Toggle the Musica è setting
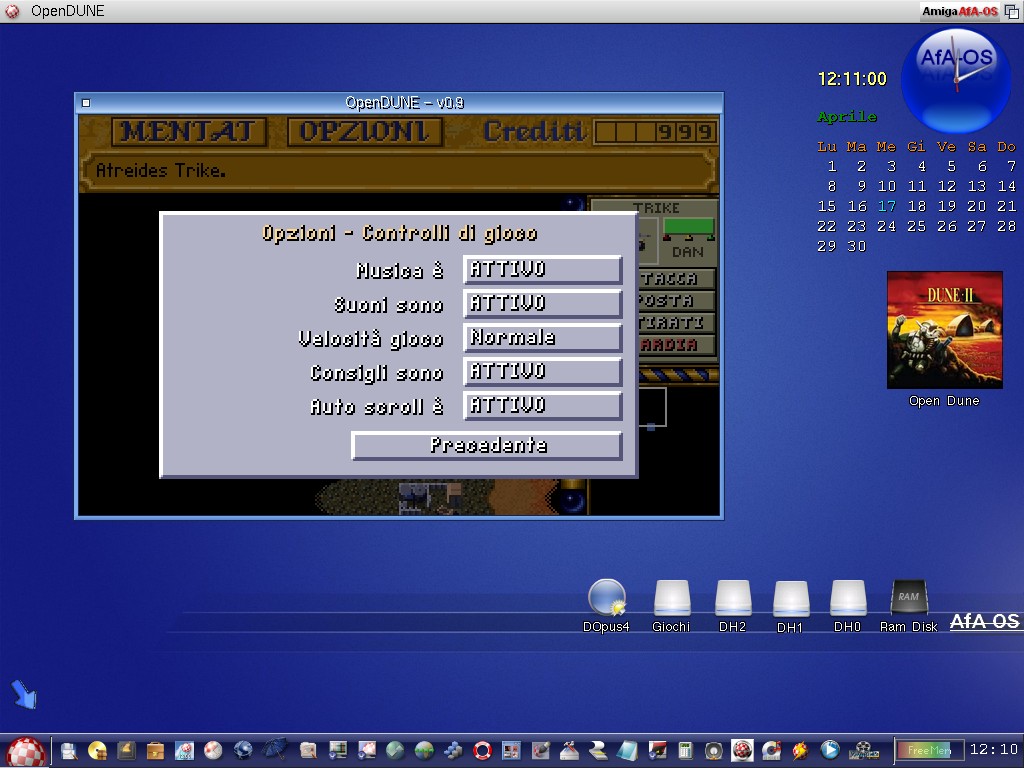 point(542,270)
